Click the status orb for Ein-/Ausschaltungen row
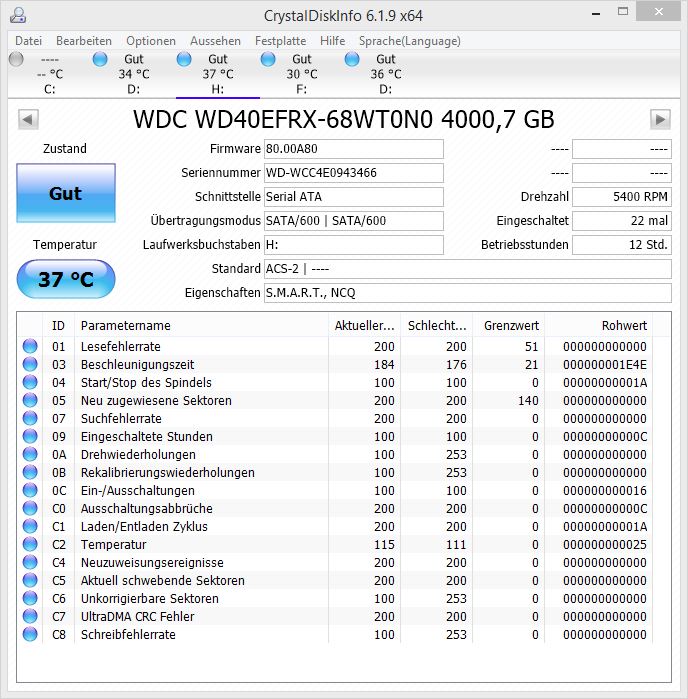Viewport: 688px width, 699px height. (x=30, y=490)
